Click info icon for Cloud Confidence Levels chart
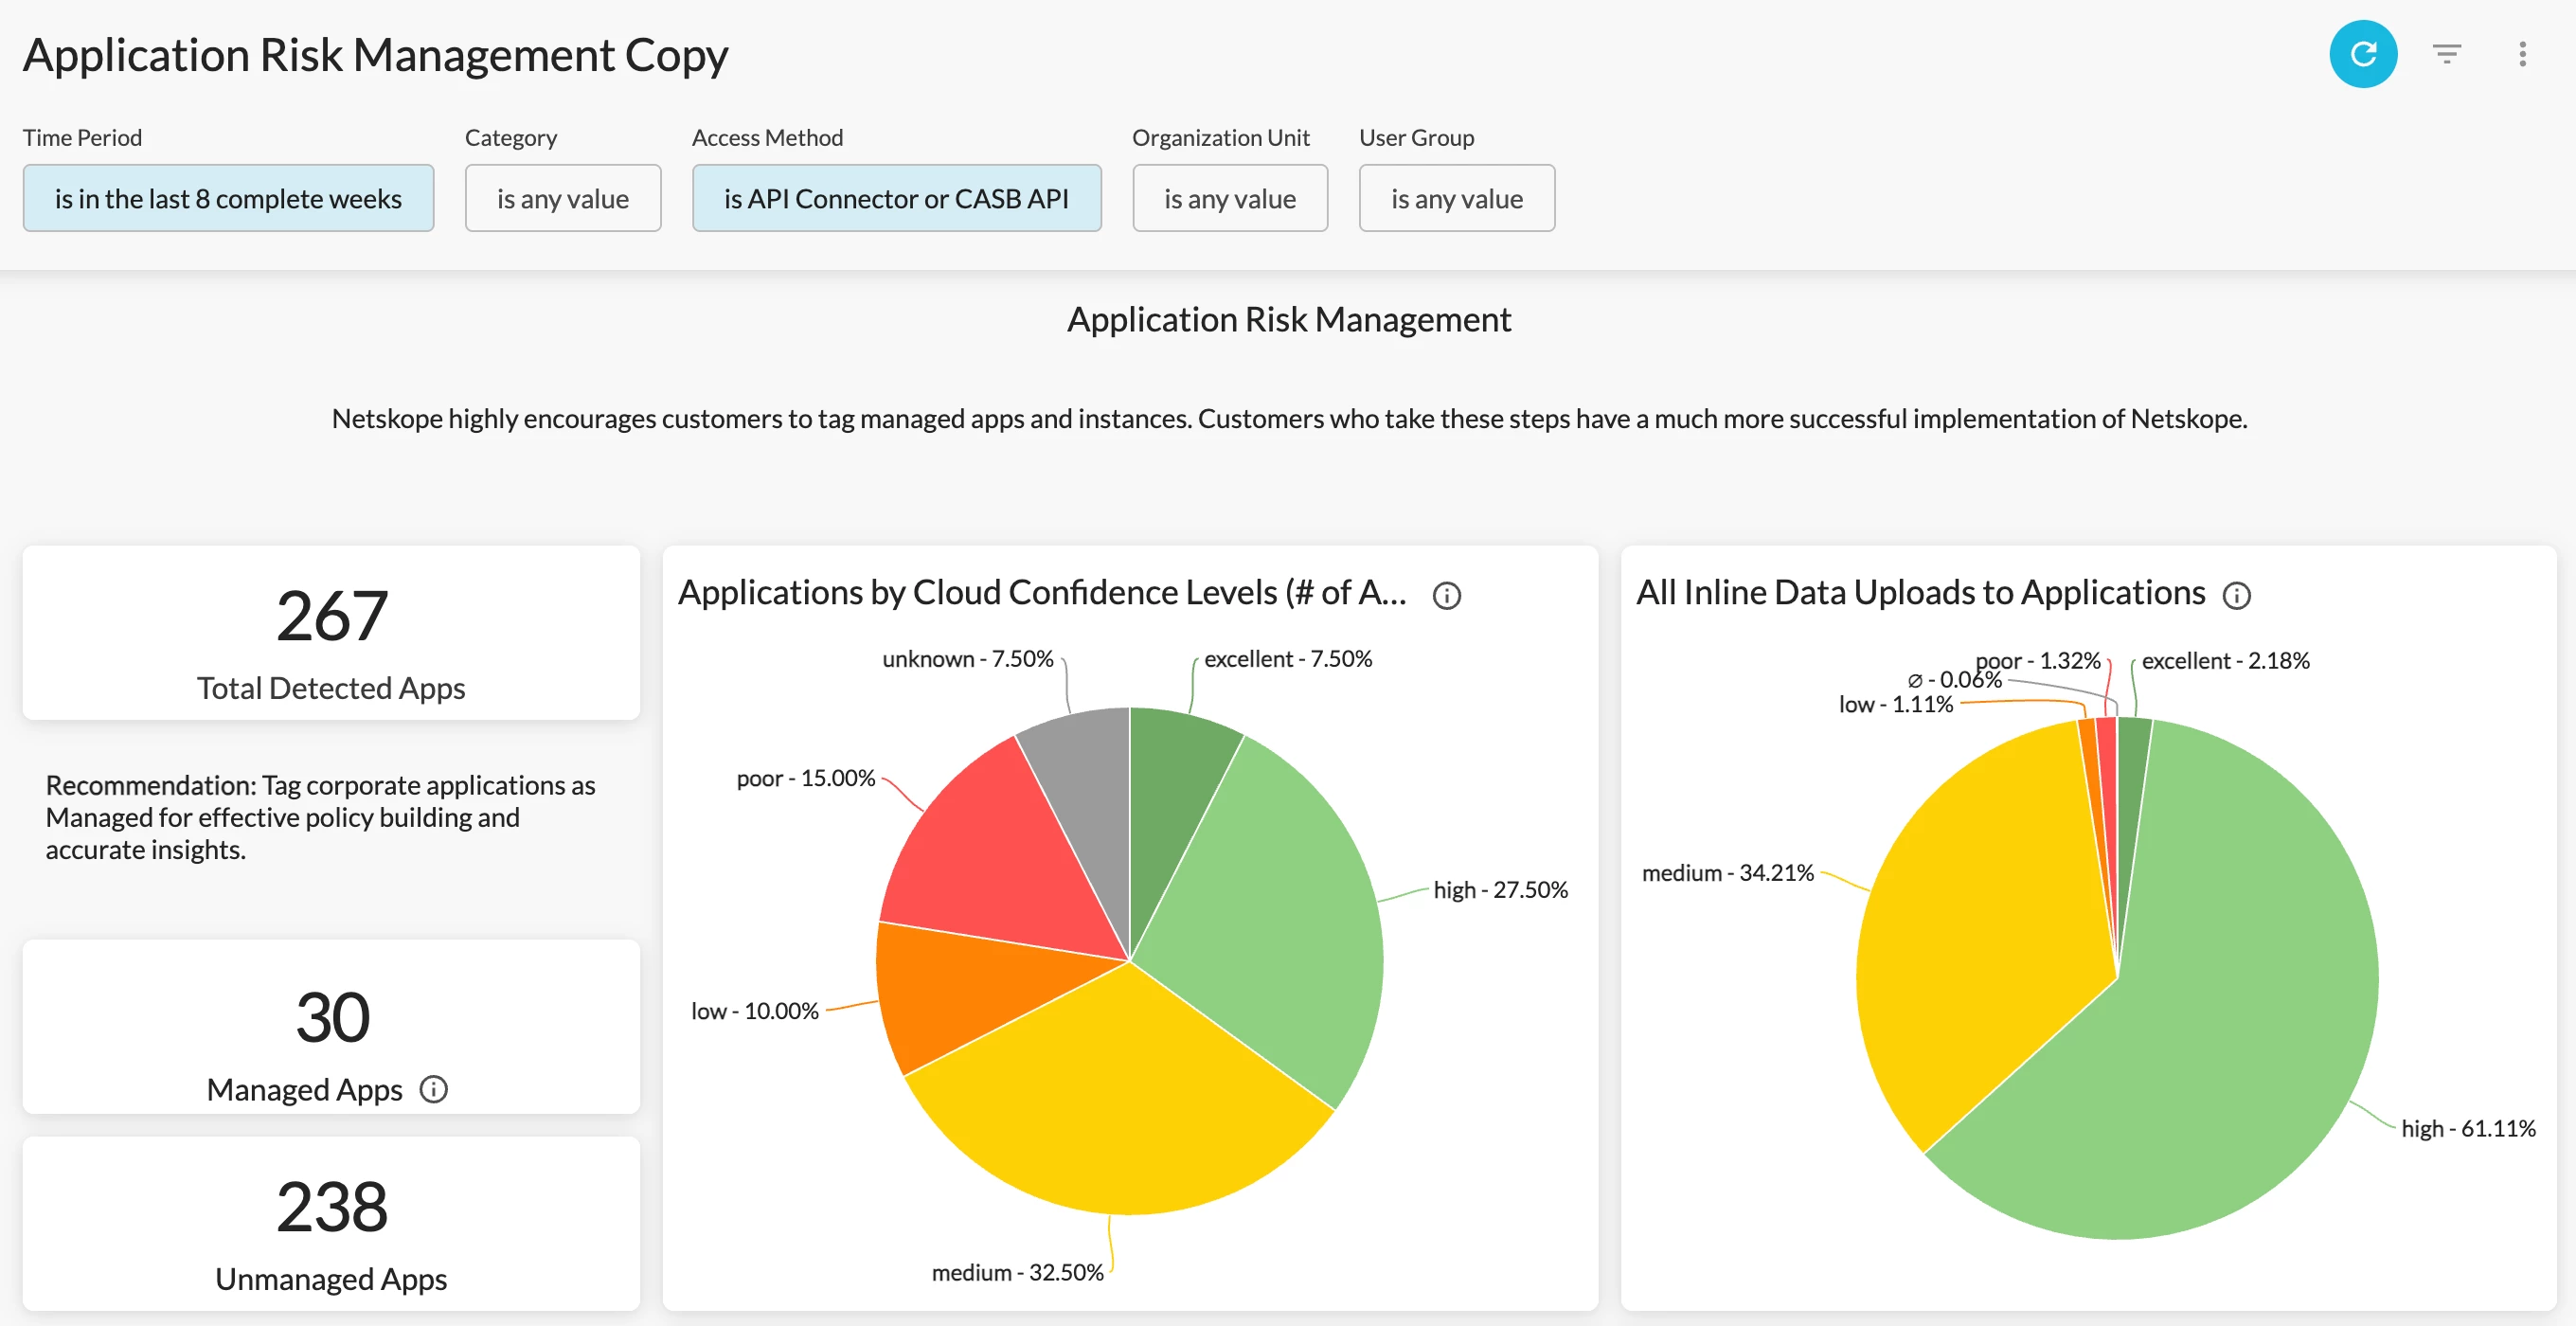This screenshot has height=1326, width=2576. click(1446, 595)
